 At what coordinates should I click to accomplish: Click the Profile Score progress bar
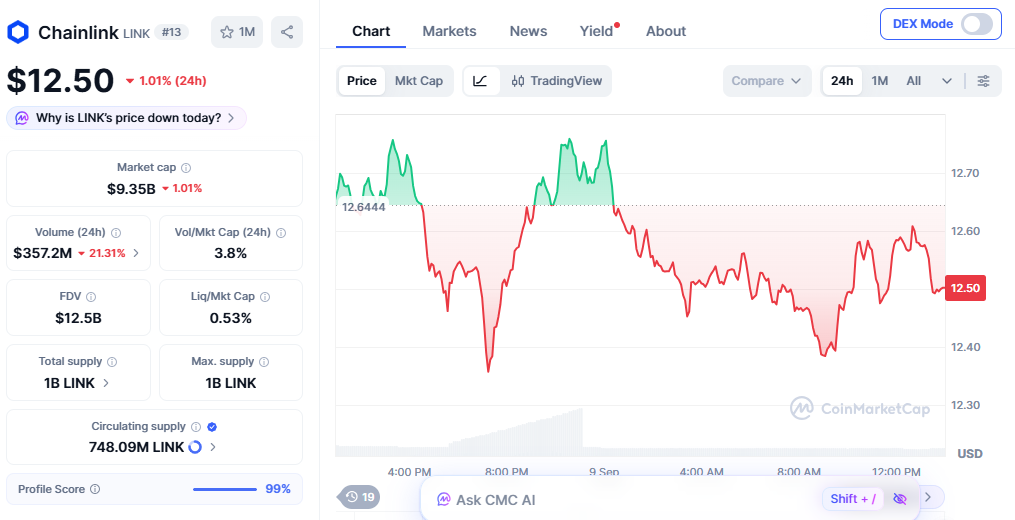click(x=225, y=489)
